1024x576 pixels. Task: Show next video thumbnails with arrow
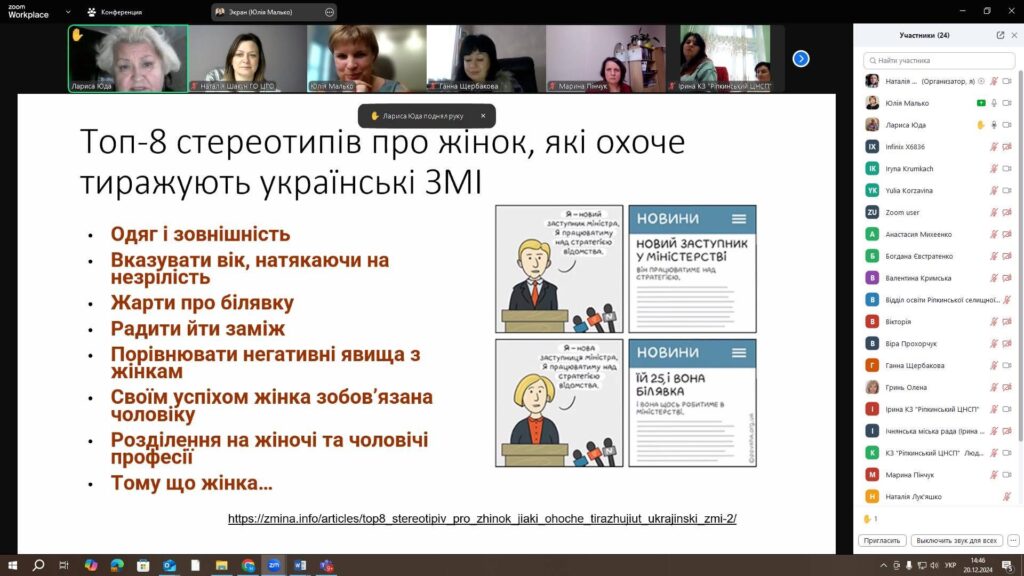point(801,58)
